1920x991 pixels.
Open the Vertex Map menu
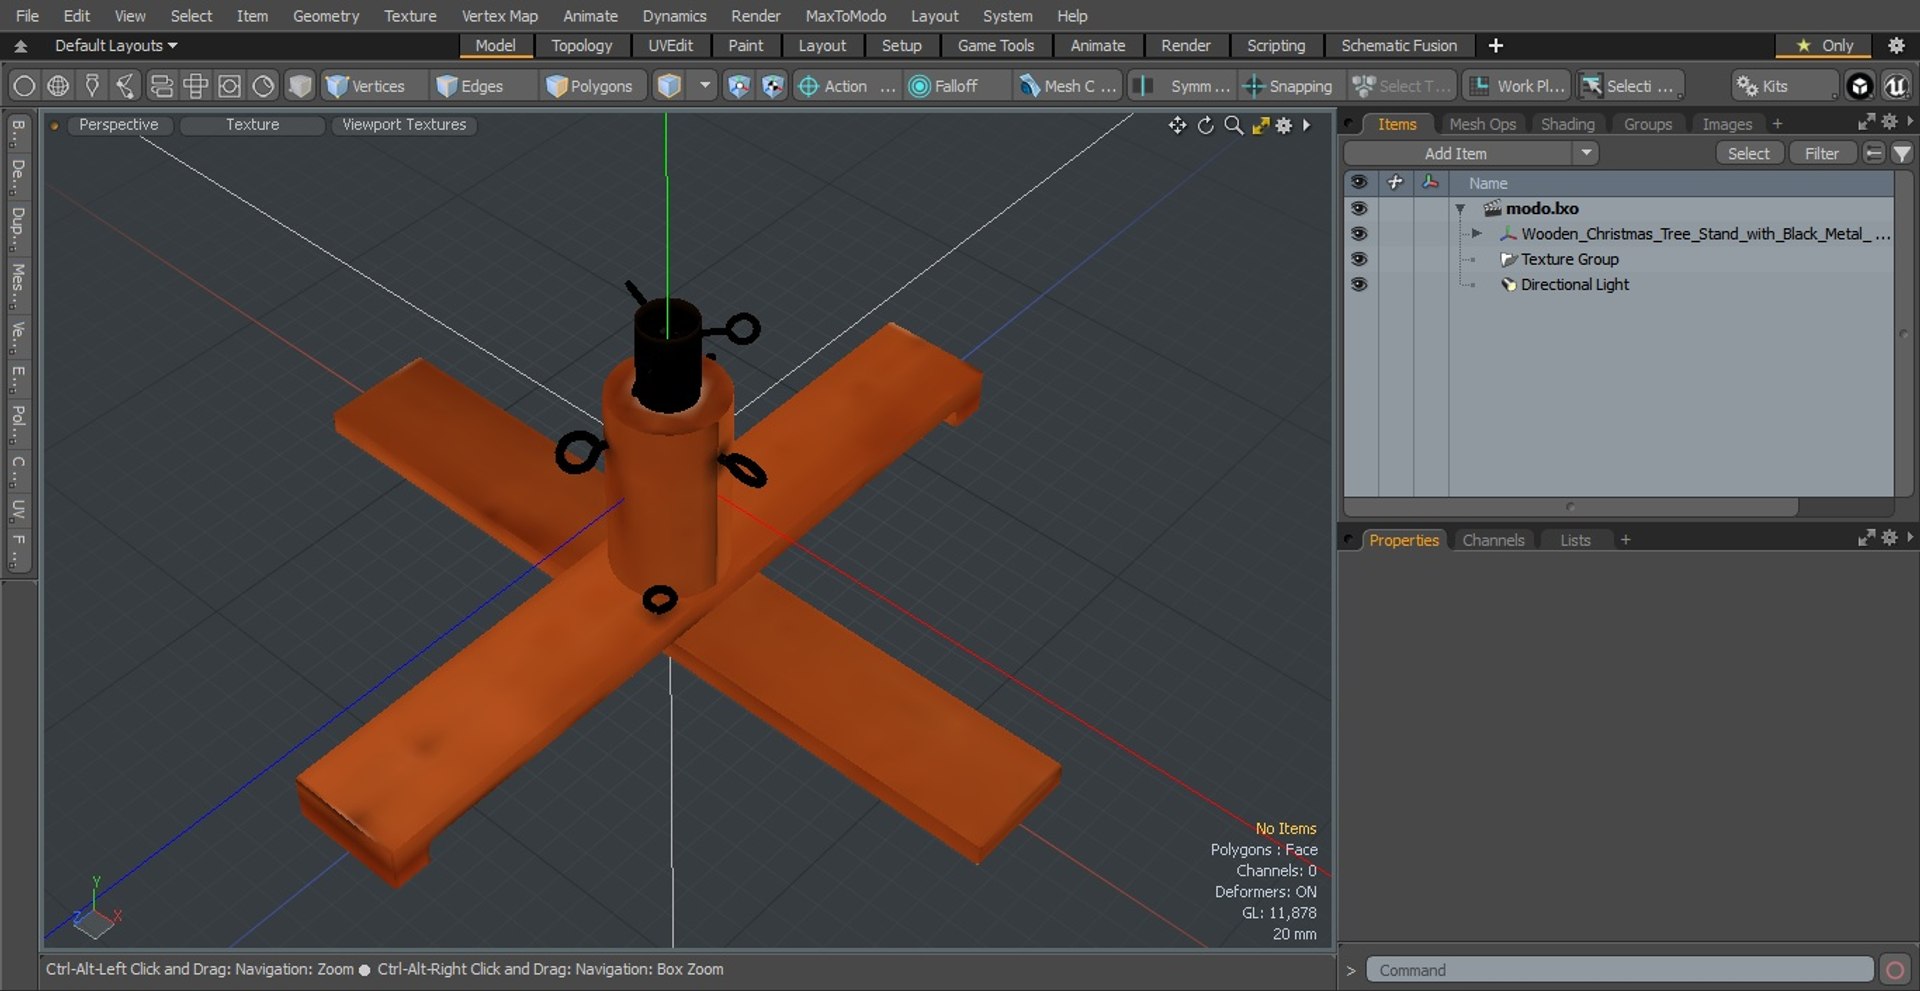coord(499,16)
